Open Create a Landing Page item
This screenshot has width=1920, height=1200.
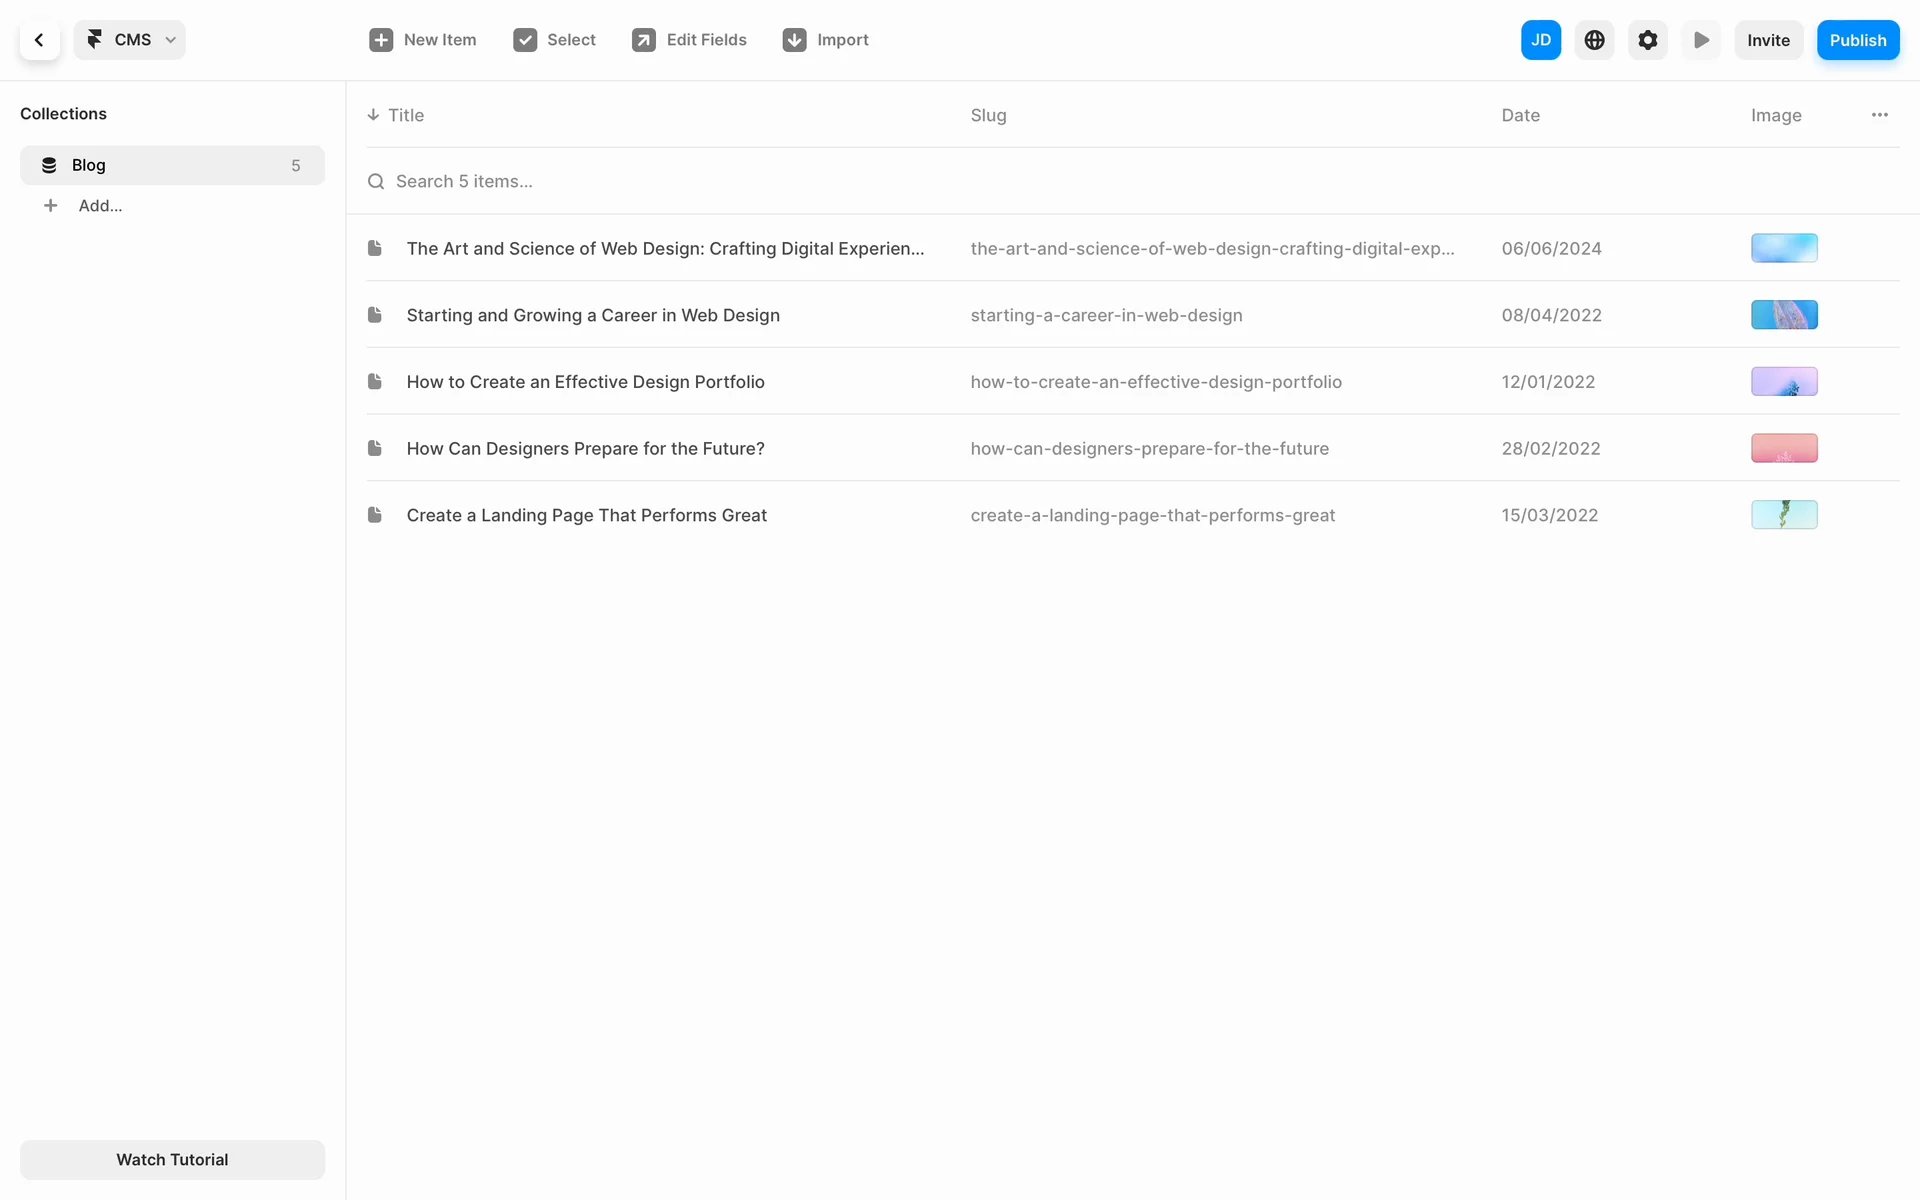click(x=586, y=515)
